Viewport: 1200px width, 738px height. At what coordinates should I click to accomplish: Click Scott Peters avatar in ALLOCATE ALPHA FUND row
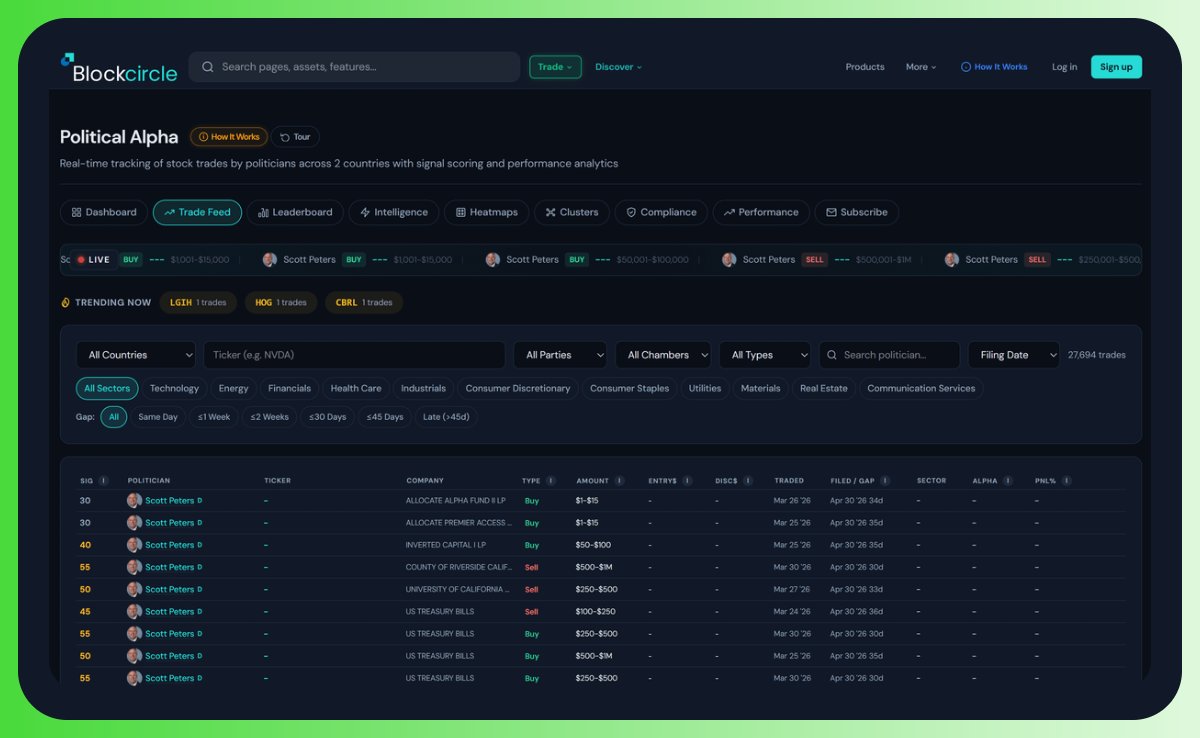pos(134,500)
